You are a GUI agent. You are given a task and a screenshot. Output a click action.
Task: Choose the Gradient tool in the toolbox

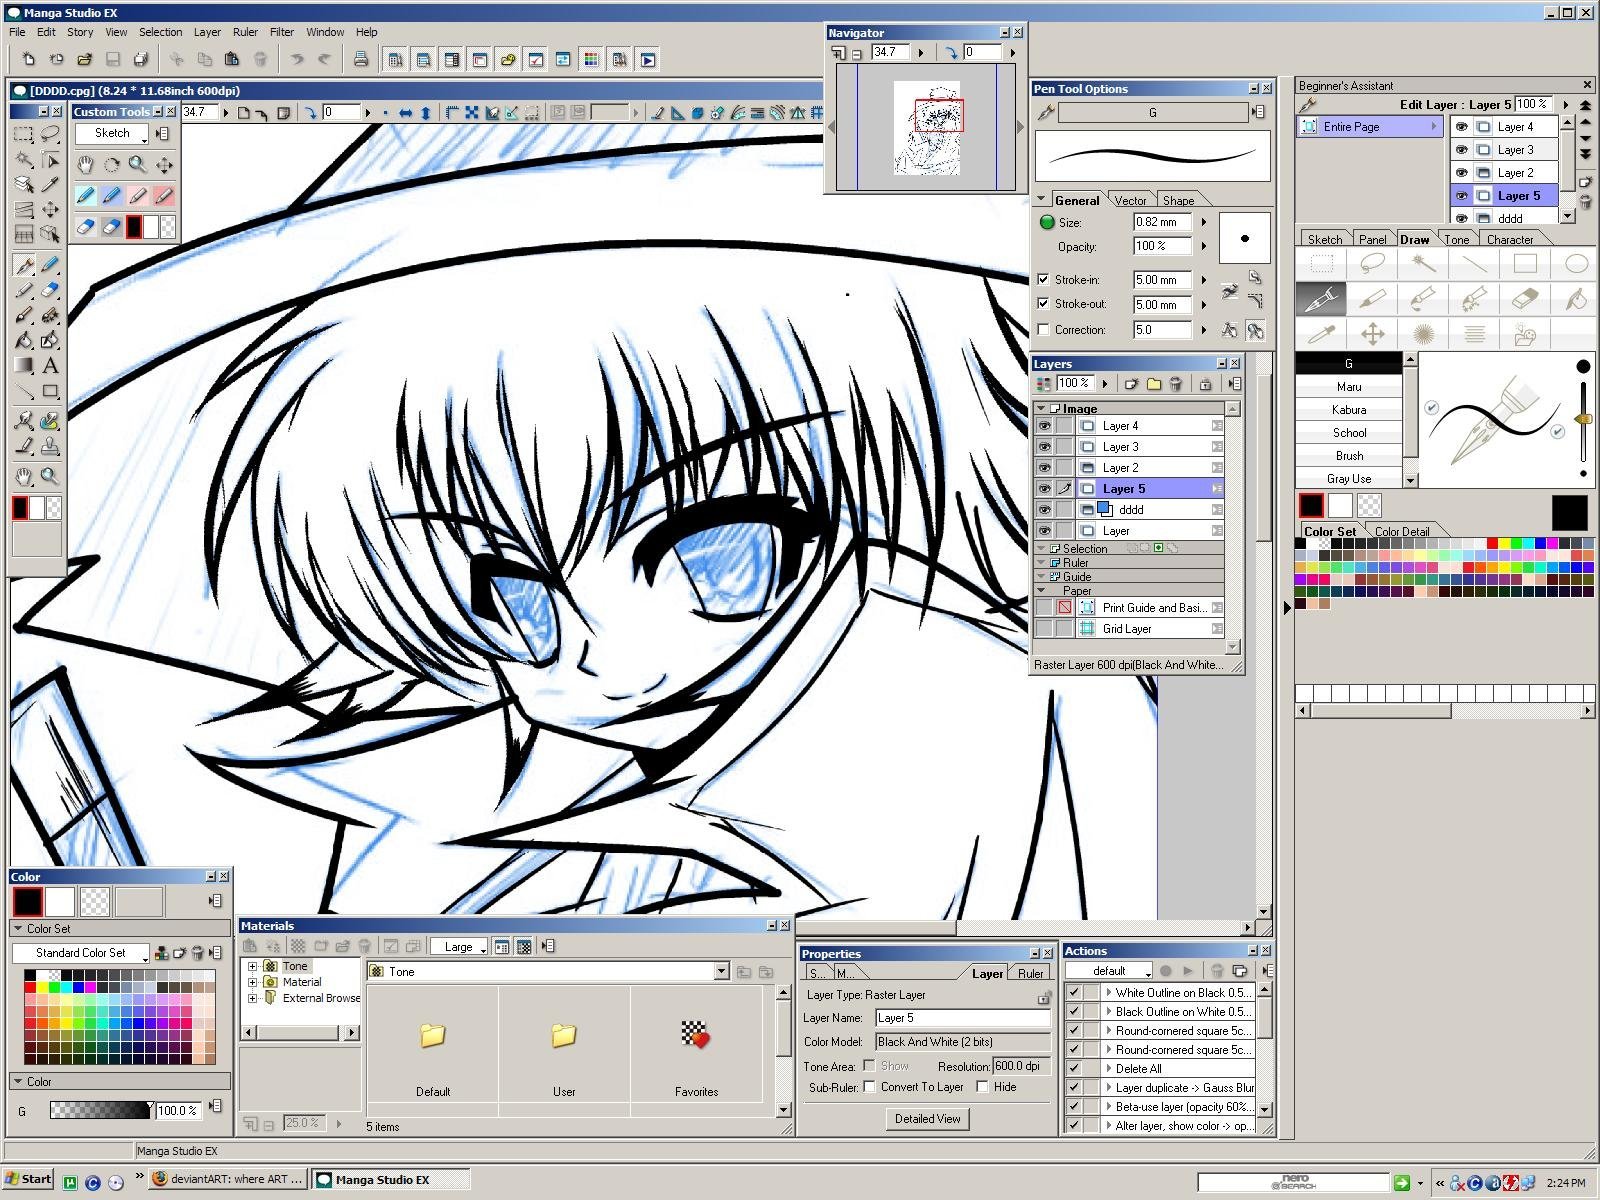pyautogui.click(x=24, y=366)
